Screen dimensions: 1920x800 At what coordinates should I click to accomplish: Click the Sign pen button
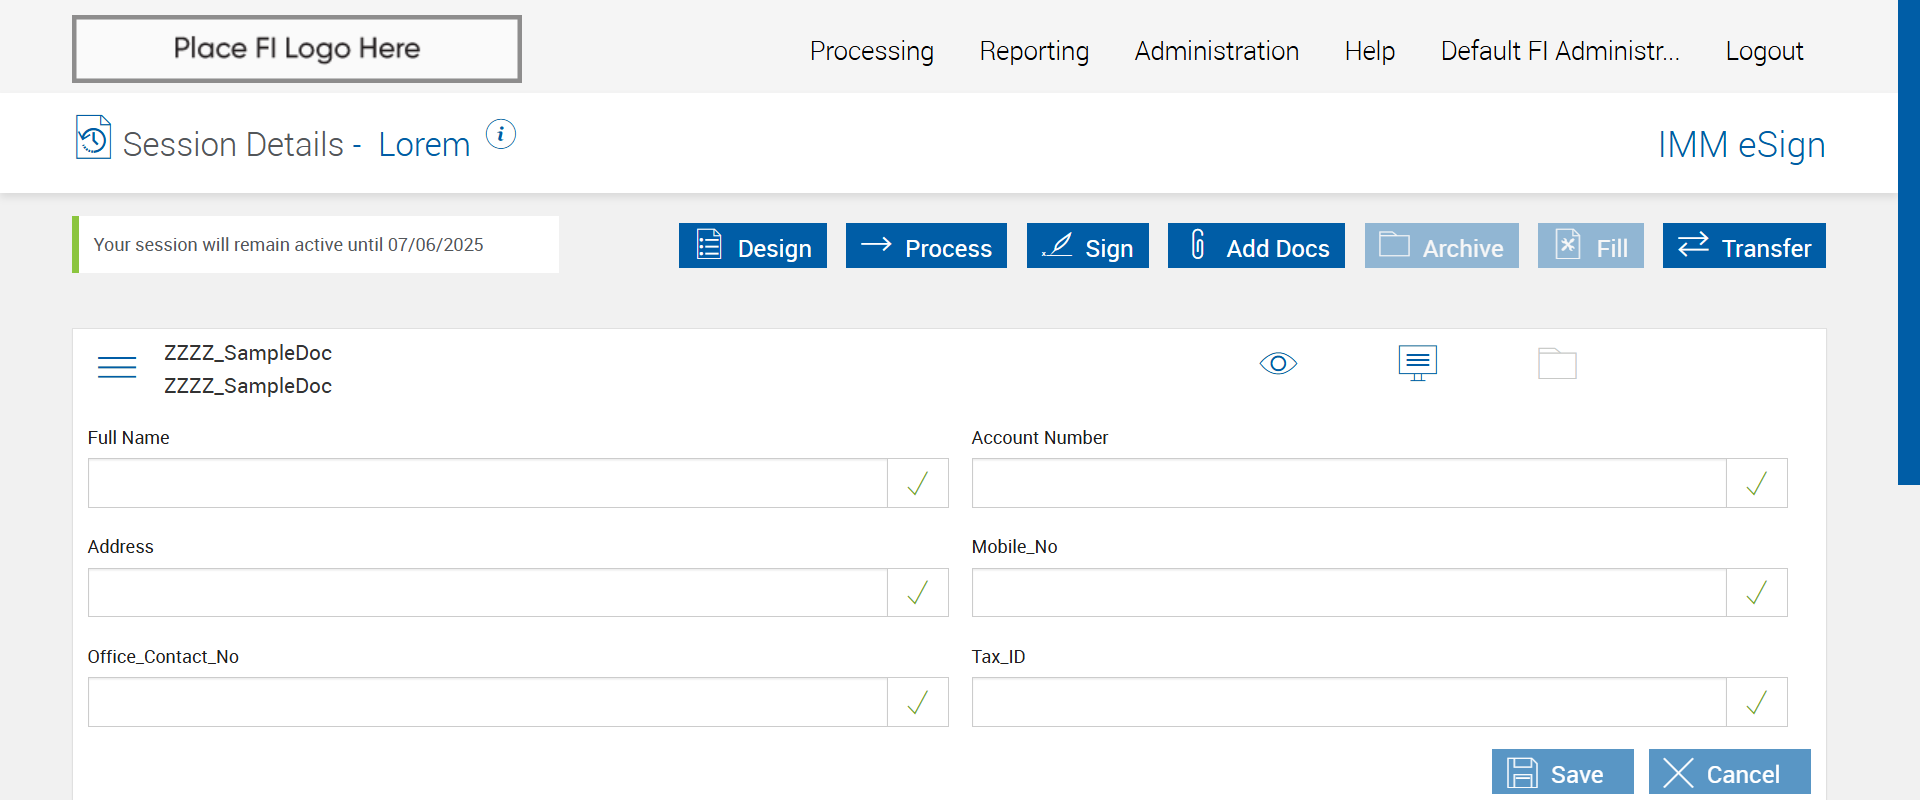tap(1087, 246)
